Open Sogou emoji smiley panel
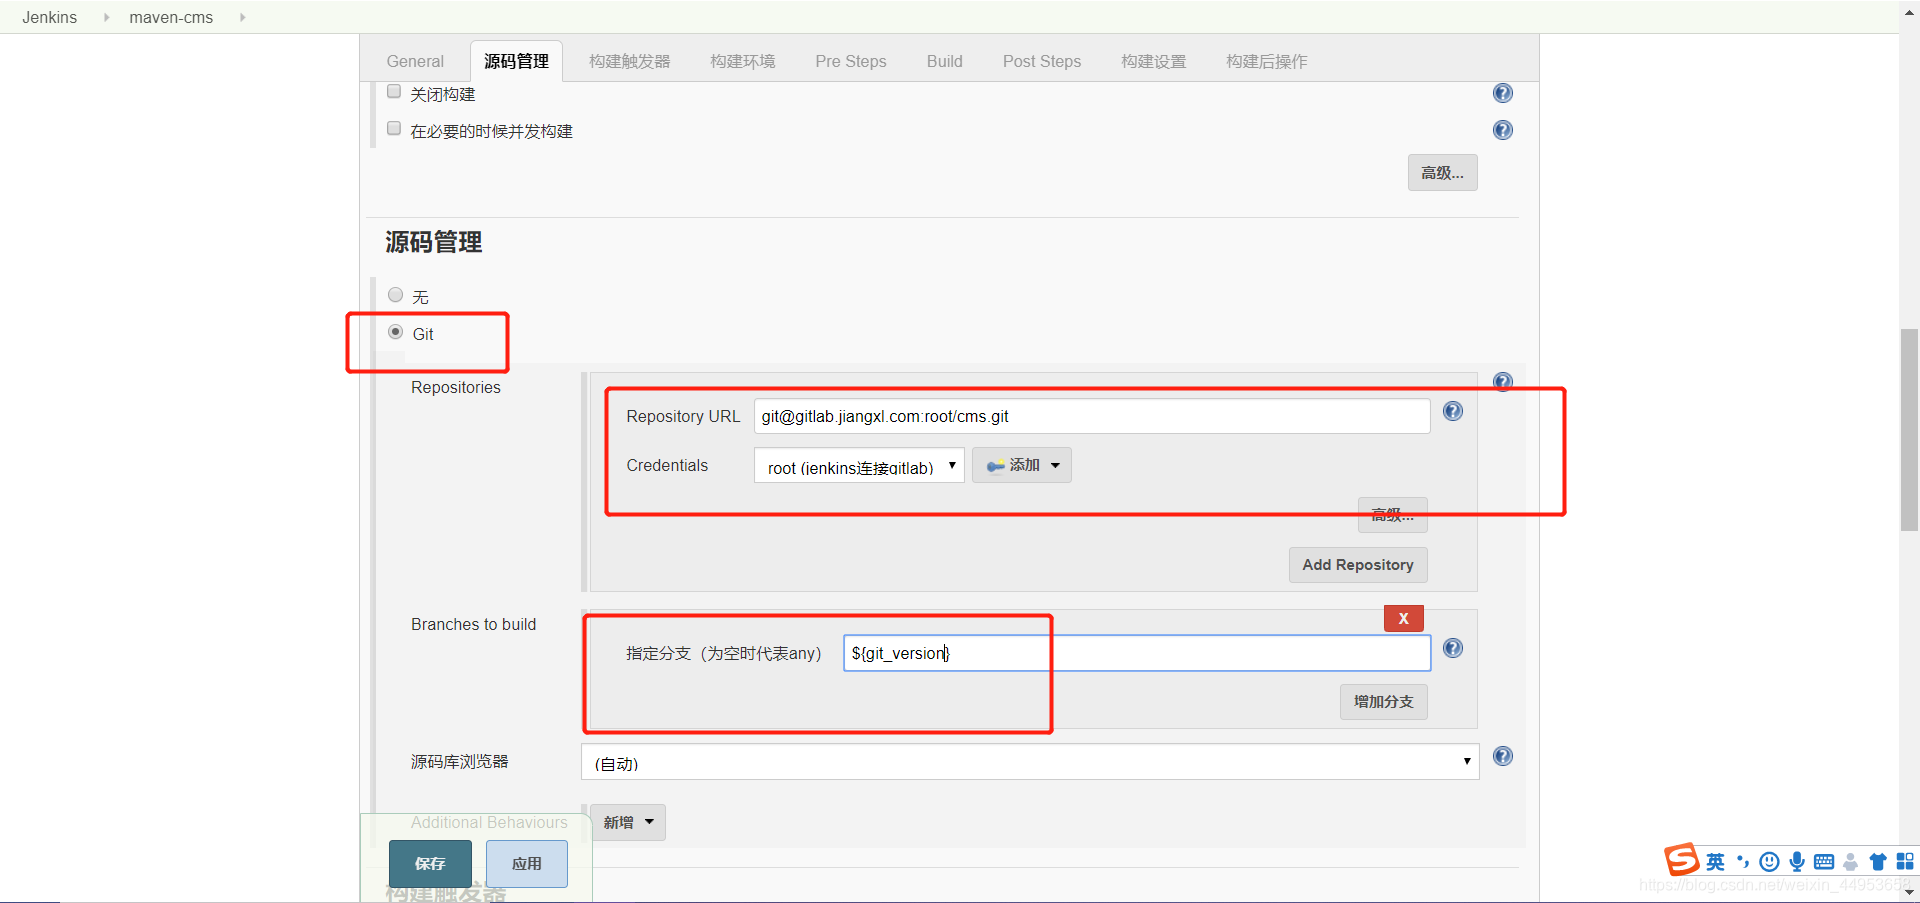This screenshot has width=1920, height=903. (1769, 862)
